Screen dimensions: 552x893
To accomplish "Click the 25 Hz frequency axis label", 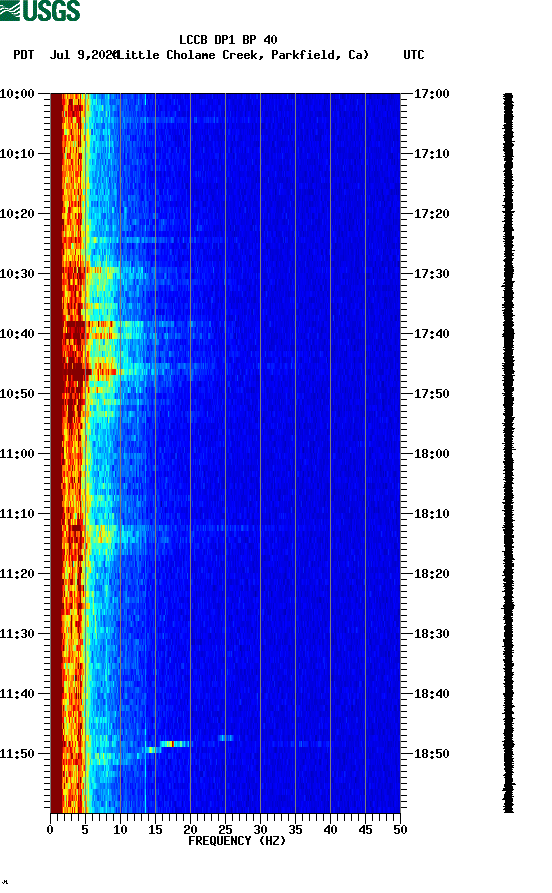I will click(225, 830).
